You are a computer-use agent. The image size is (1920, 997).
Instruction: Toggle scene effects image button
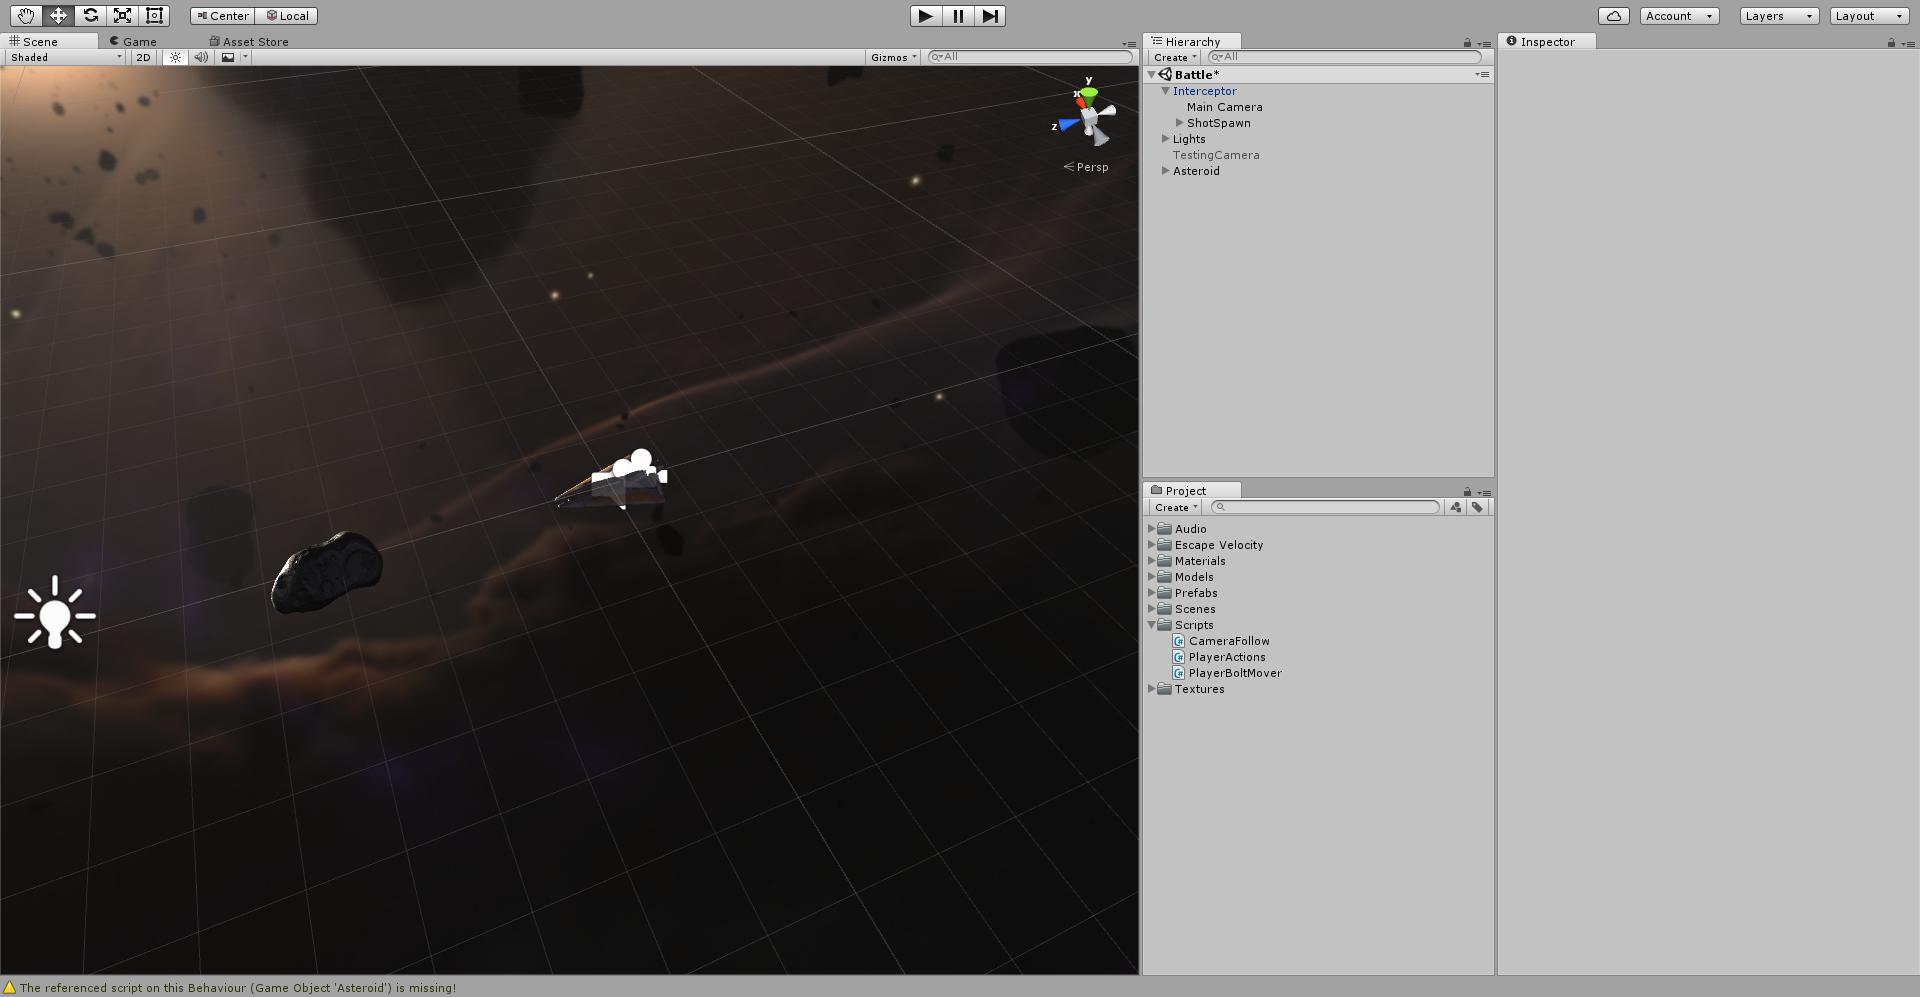[228, 57]
